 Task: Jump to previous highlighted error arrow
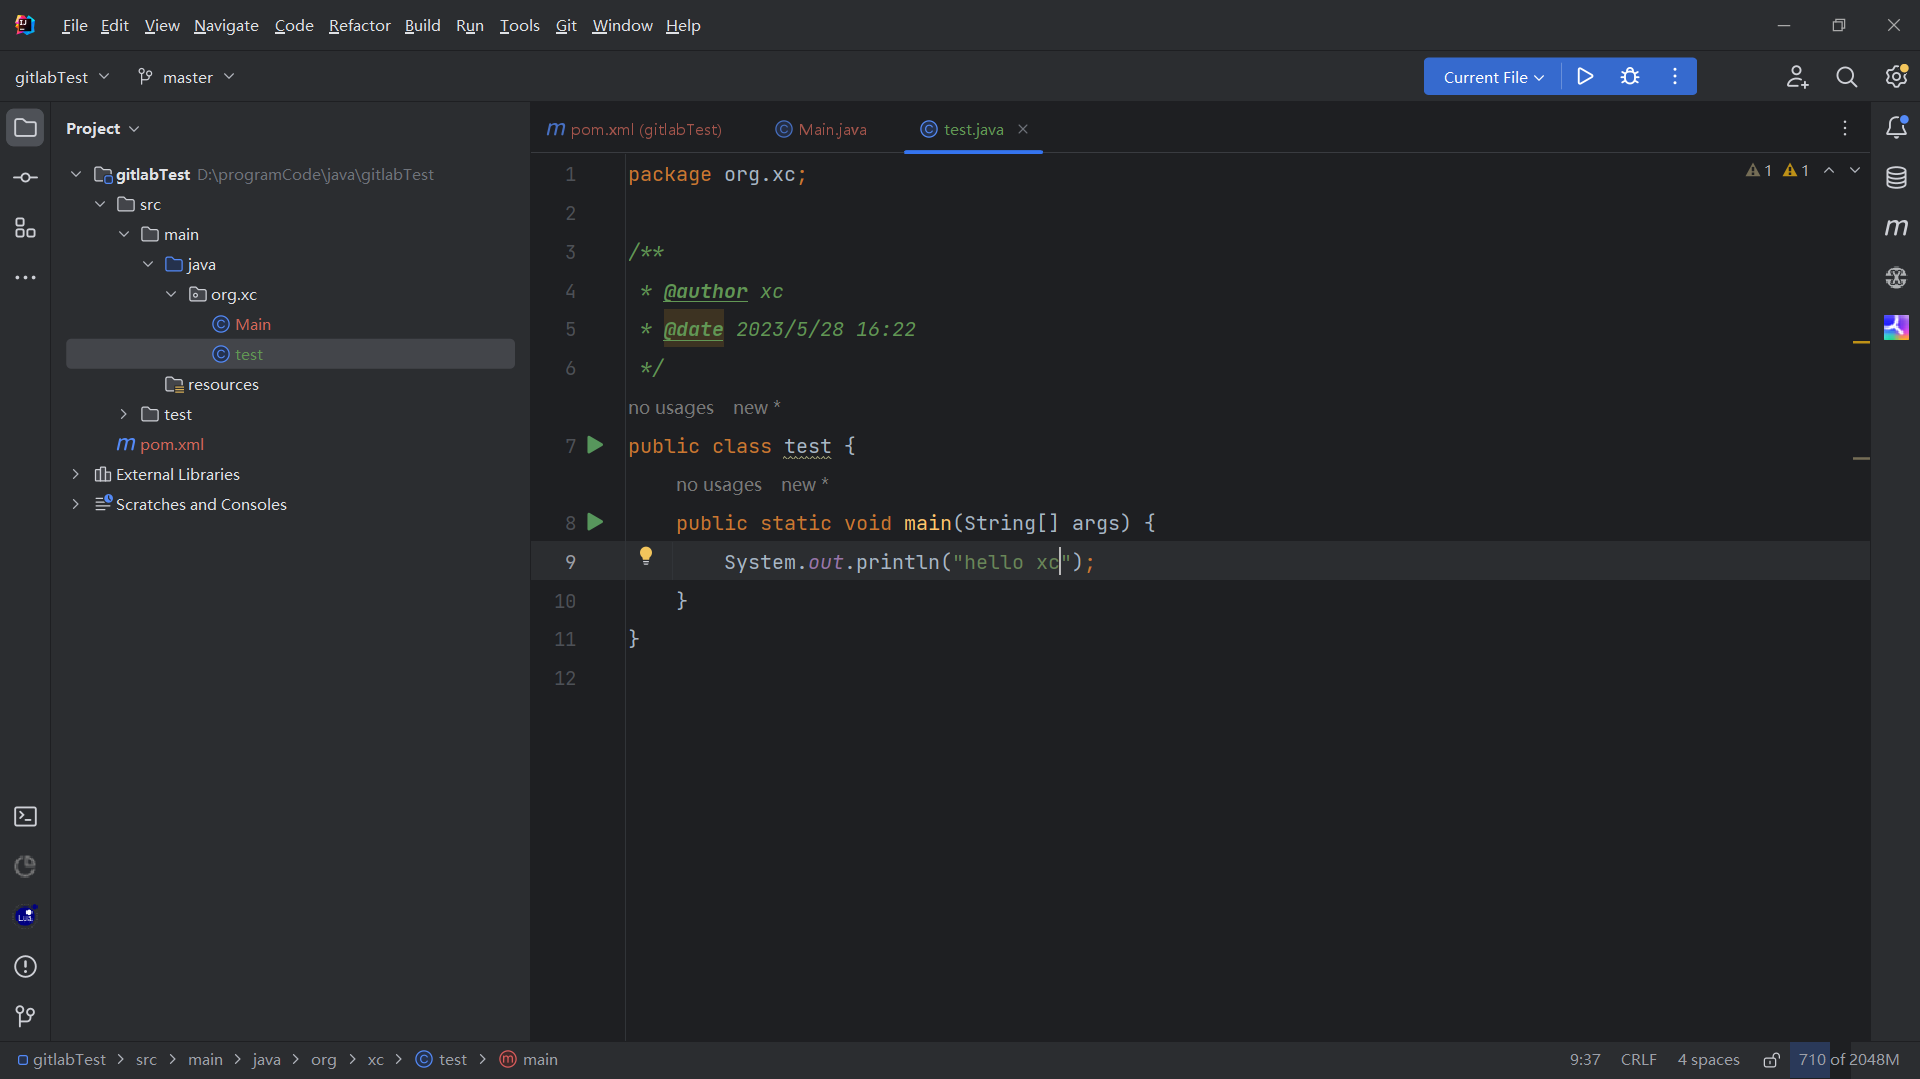1829,171
